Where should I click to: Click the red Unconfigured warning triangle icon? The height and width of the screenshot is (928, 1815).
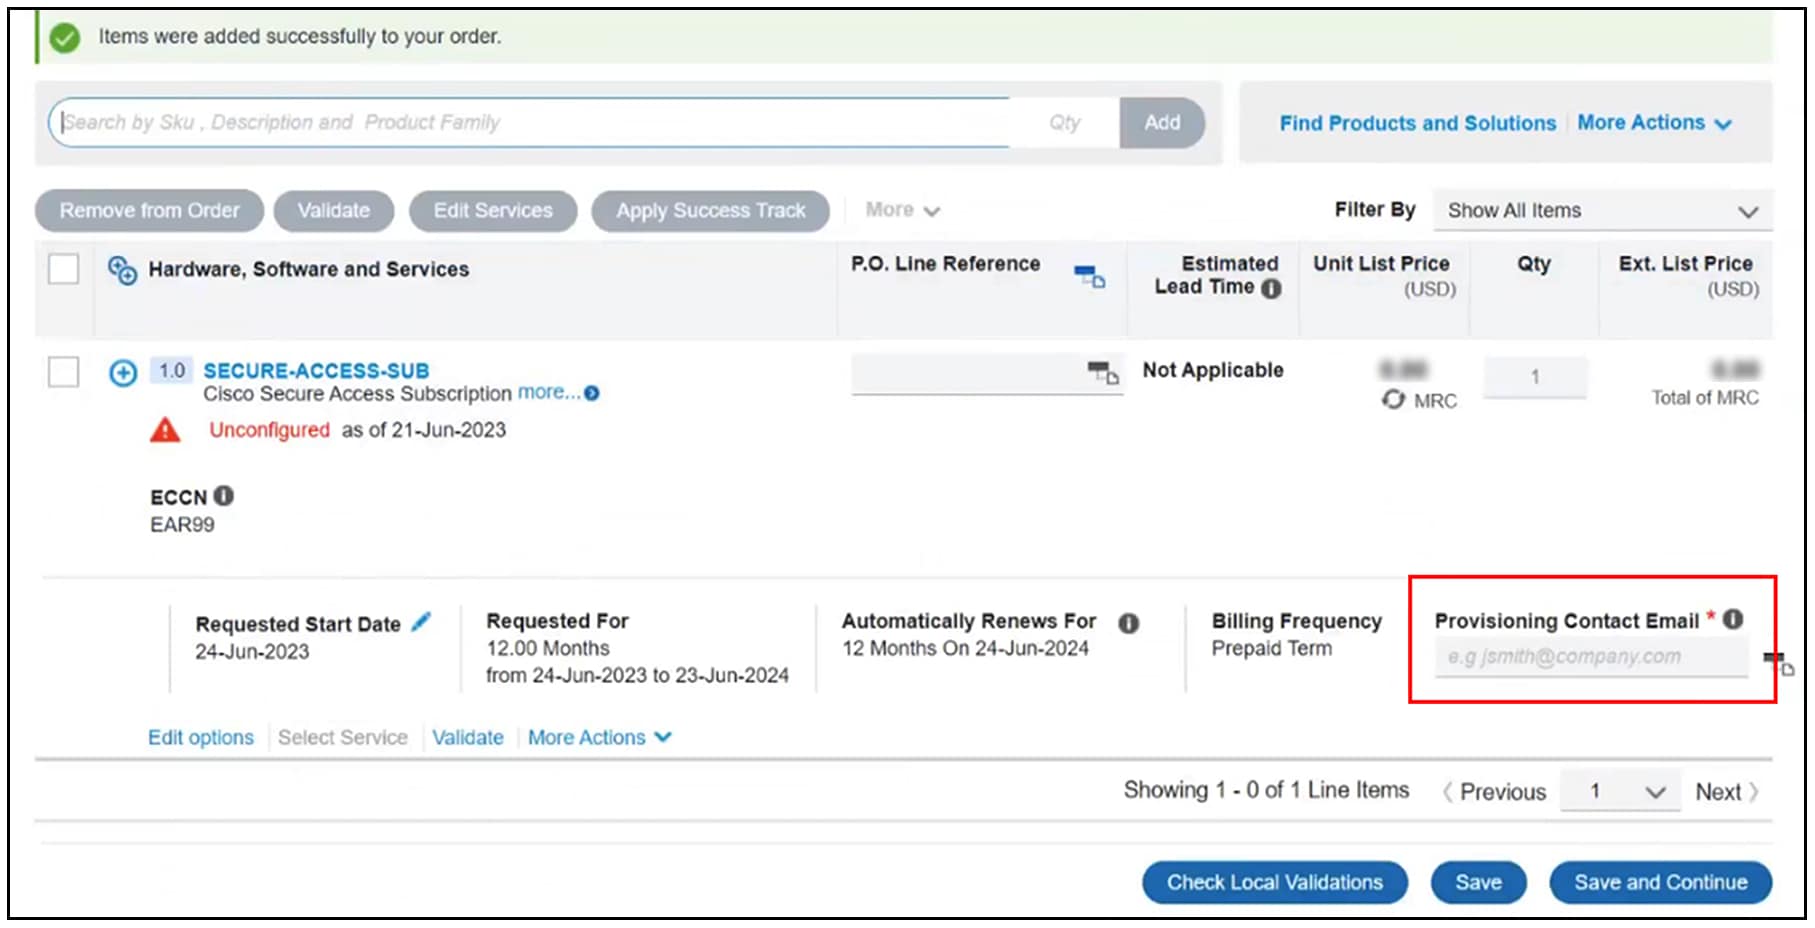[x=165, y=431]
